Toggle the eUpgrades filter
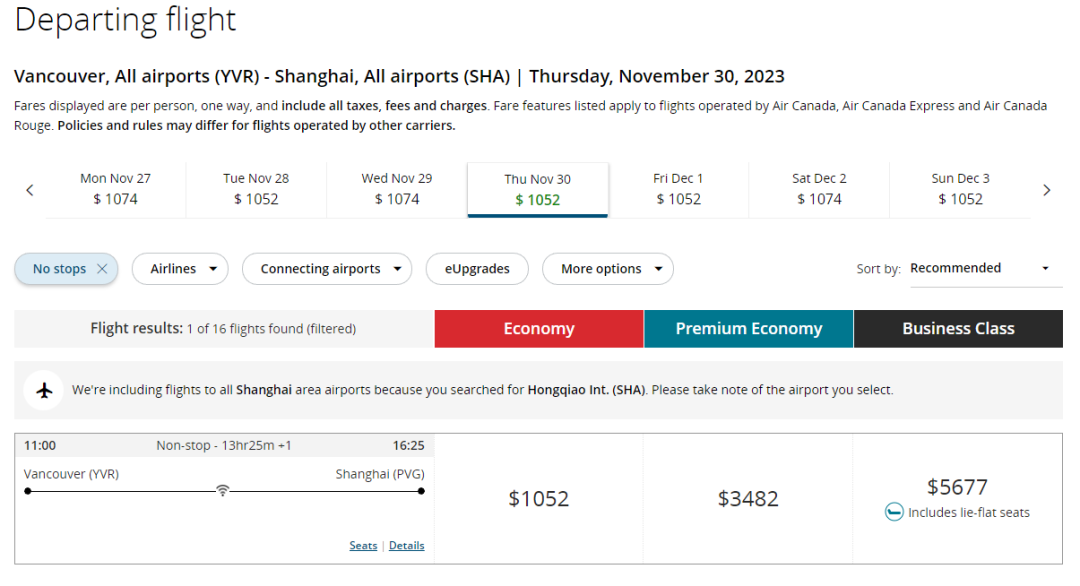 (x=476, y=269)
